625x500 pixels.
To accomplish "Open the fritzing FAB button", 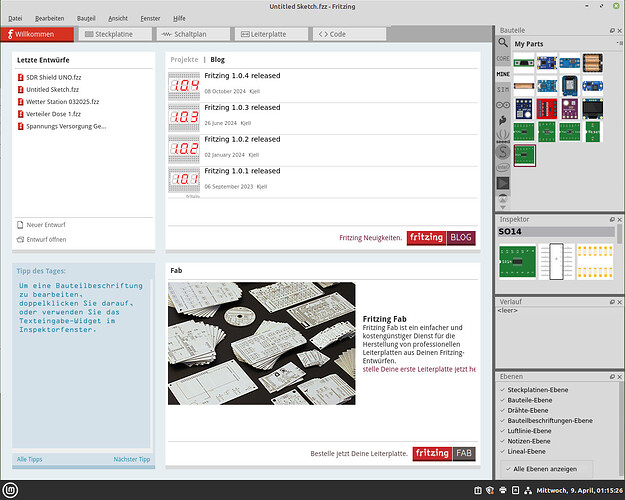I will [x=444, y=453].
